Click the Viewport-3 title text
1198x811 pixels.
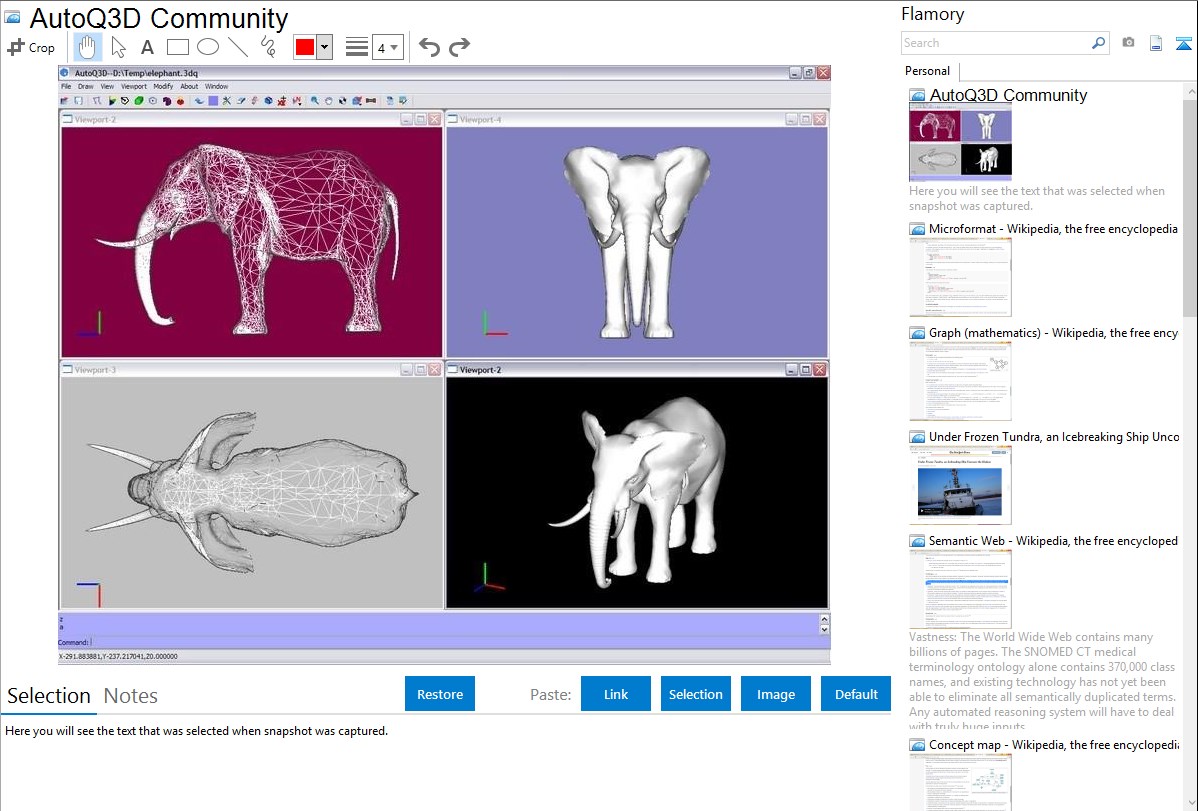click(95, 370)
